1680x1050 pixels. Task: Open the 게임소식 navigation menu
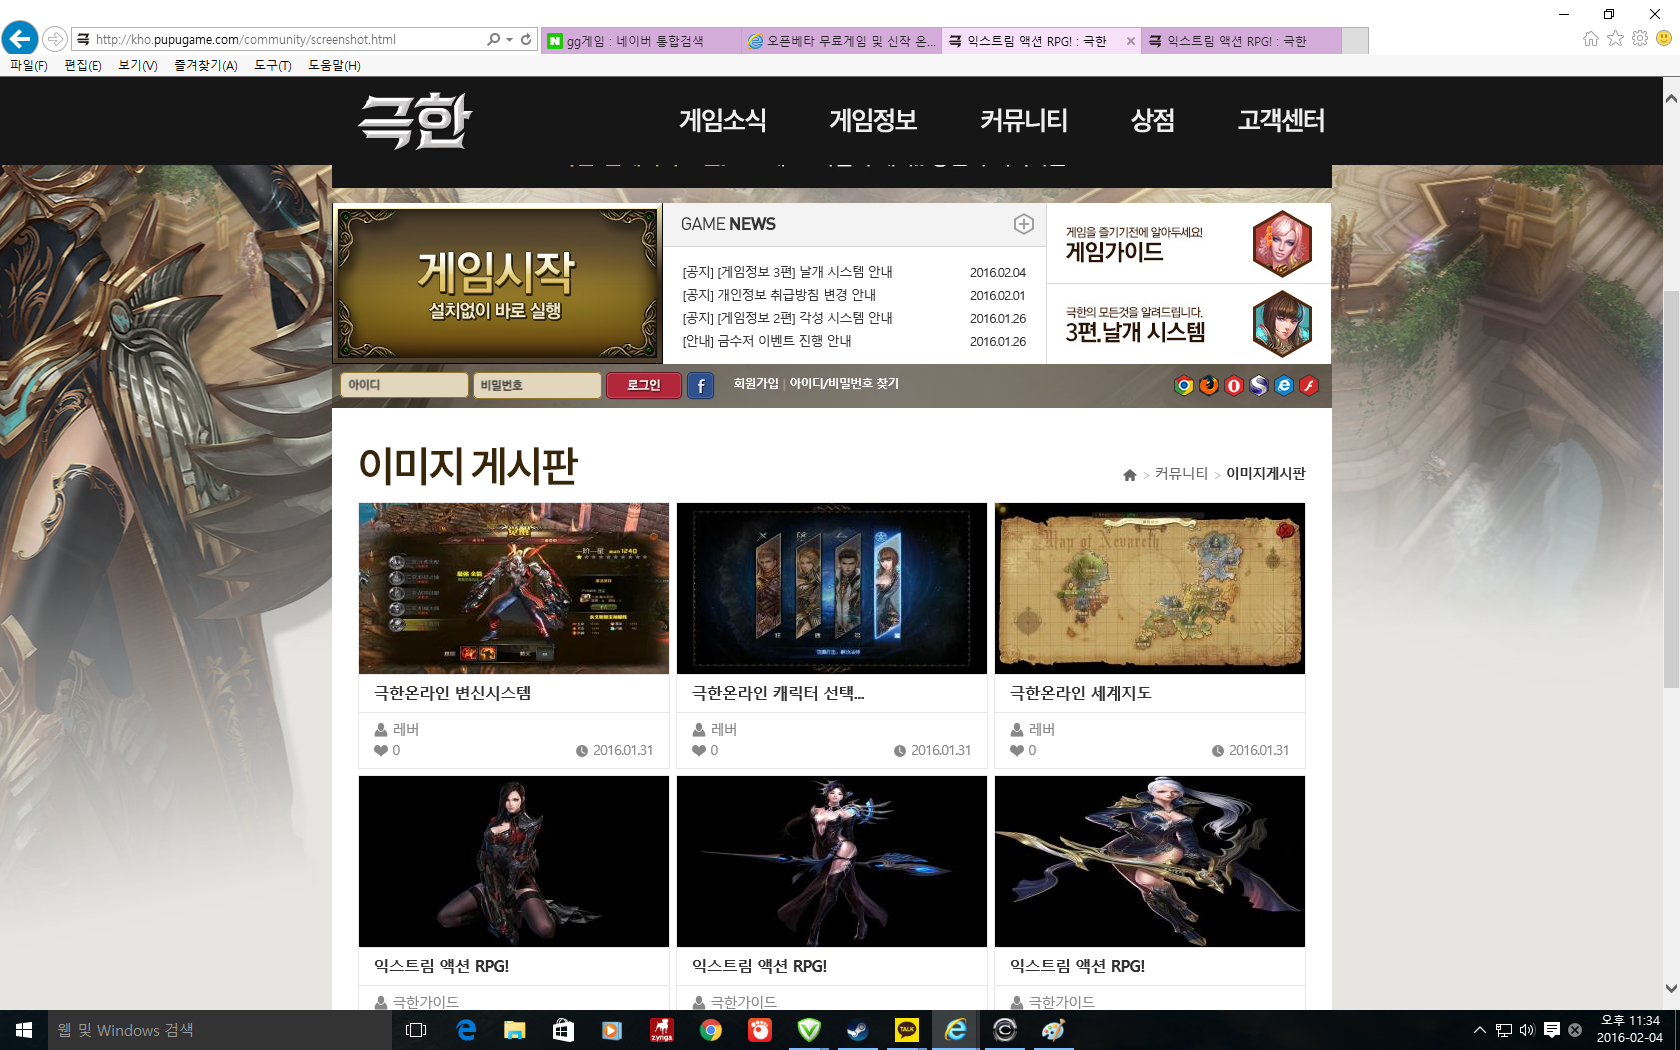tap(723, 121)
